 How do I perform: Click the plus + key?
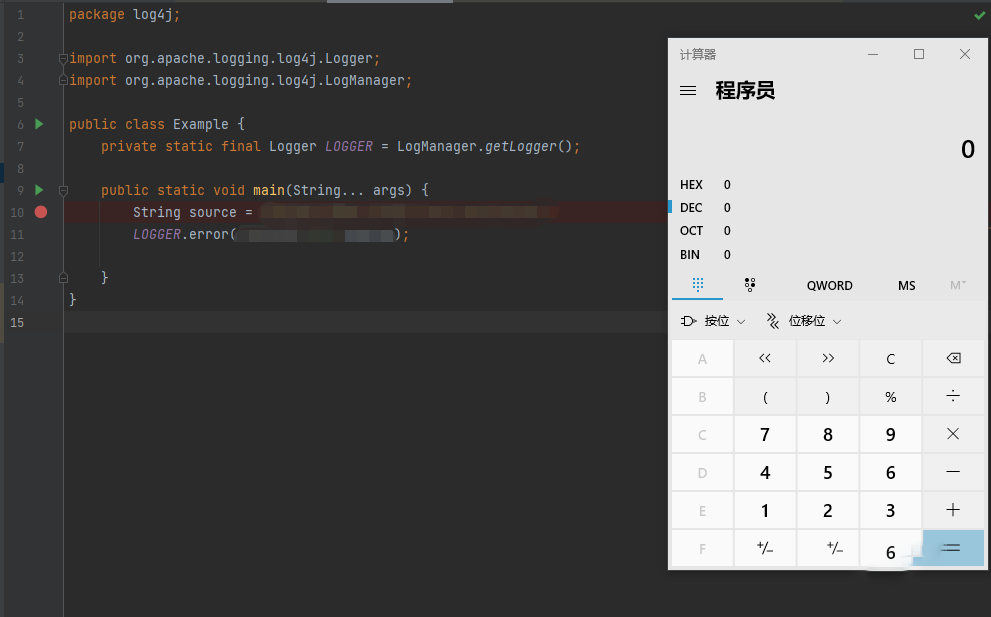coord(953,510)
